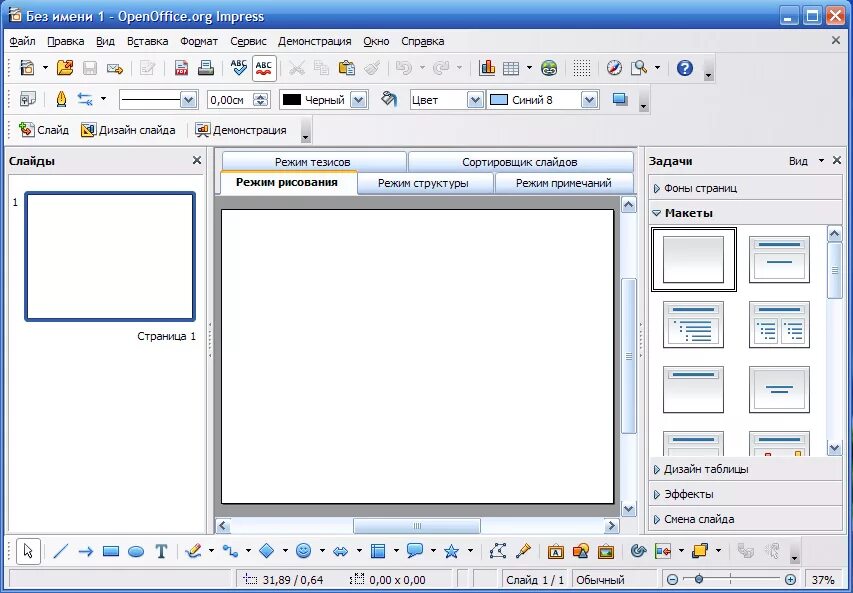Screen dimensions: 853x593
Task: Click the zoom slider in status bar
Action: (731, 579)
